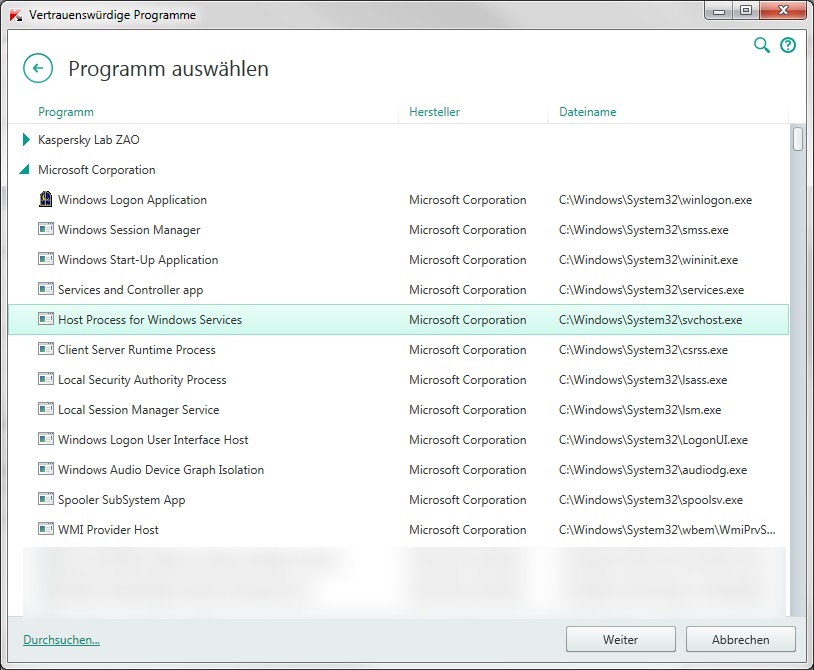Click the smss.exe file path
Screen dimensions: 814x670
[x=644, y=230]
